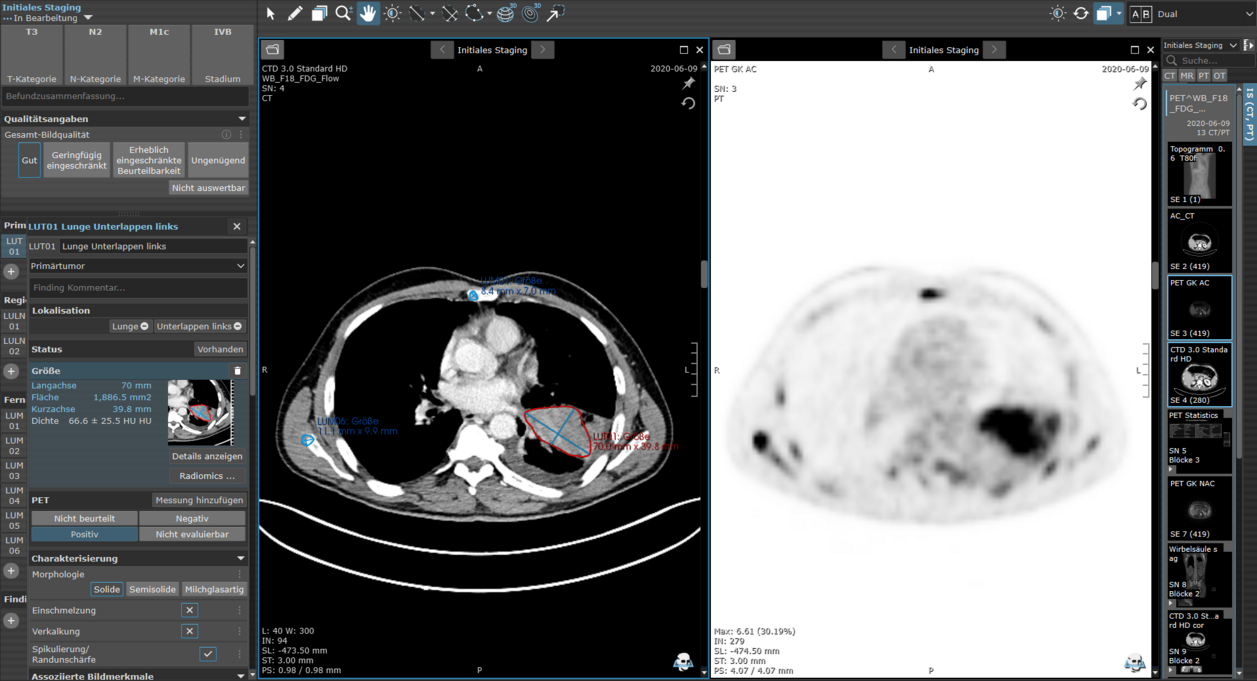1257x681 pixels.
Task: Select the pencil annotation tool
Action: tap(295, 13)
